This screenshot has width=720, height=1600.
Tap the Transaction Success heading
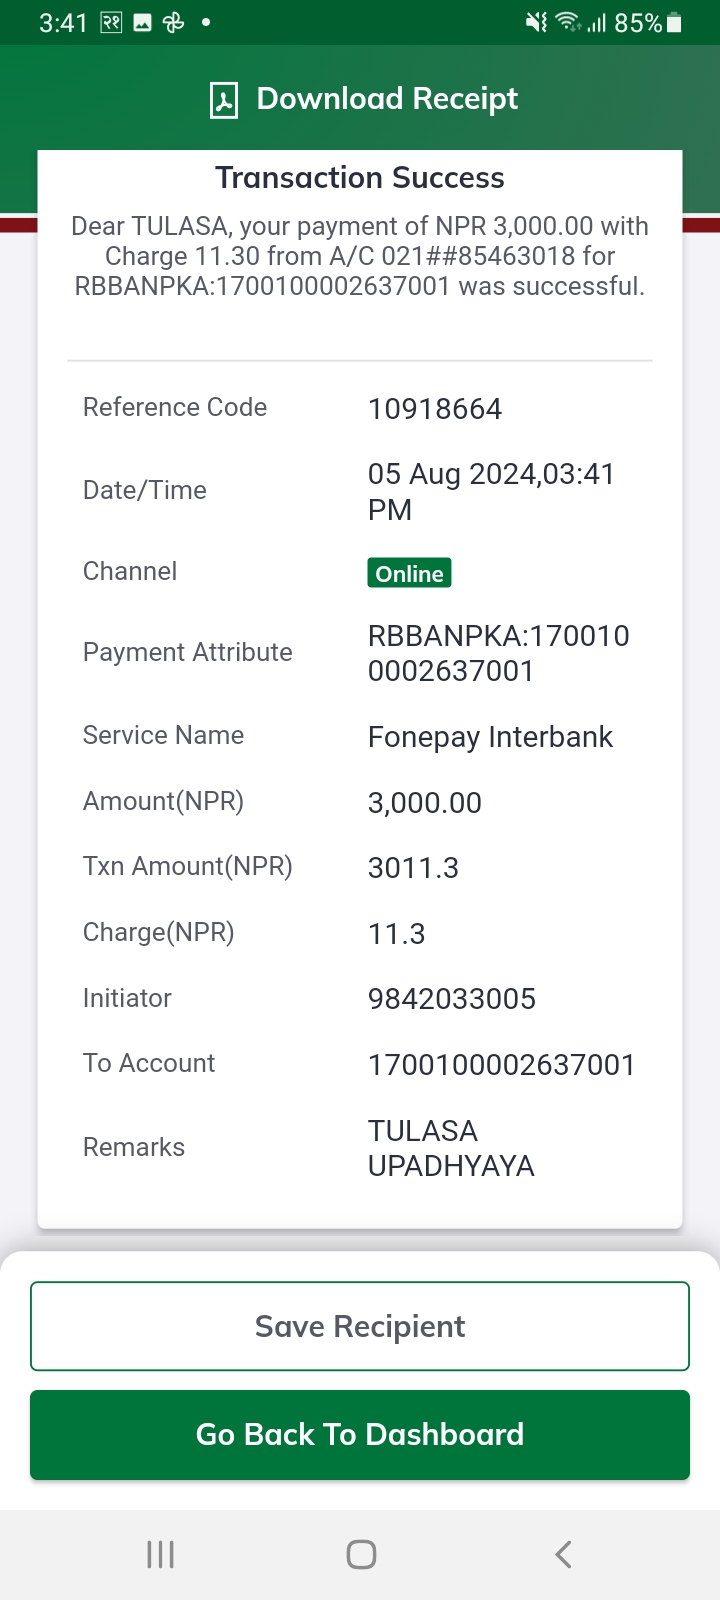[x=360, y=178]
